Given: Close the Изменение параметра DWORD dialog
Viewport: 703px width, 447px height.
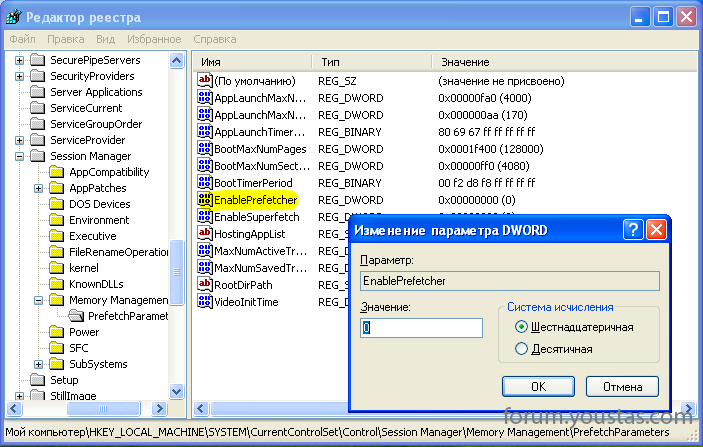Looking at the screenshot, I should click(x=656, y=230).
